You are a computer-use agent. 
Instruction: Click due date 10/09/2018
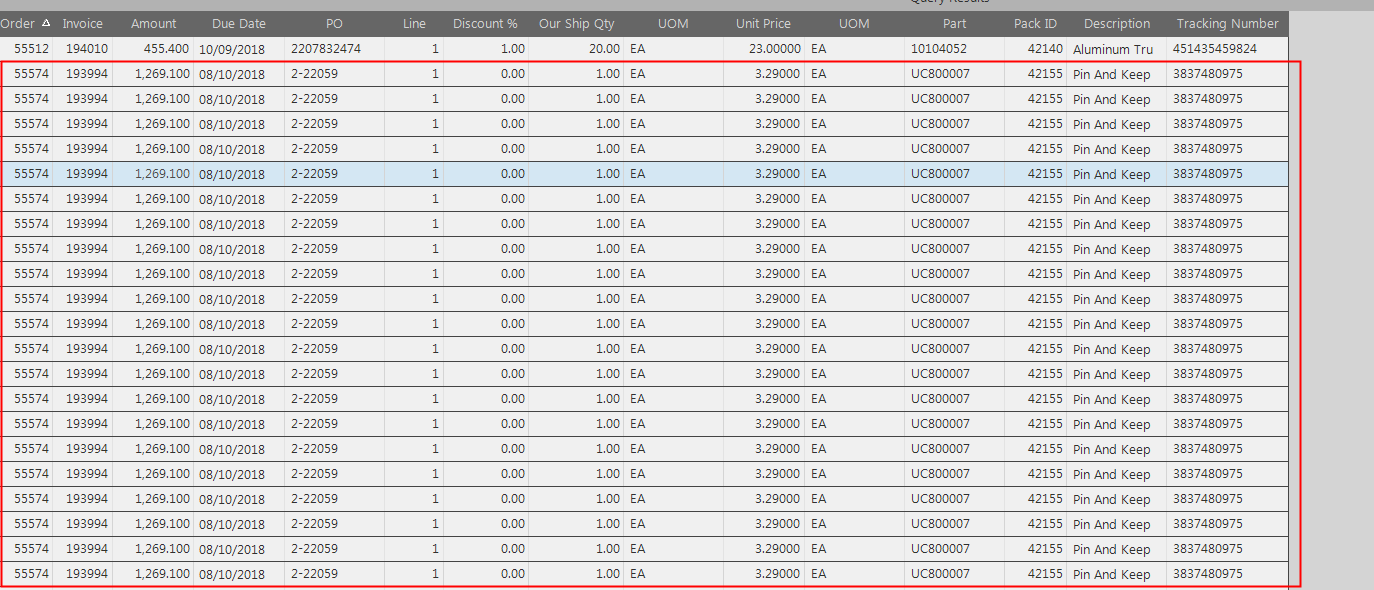pos(232,49)
